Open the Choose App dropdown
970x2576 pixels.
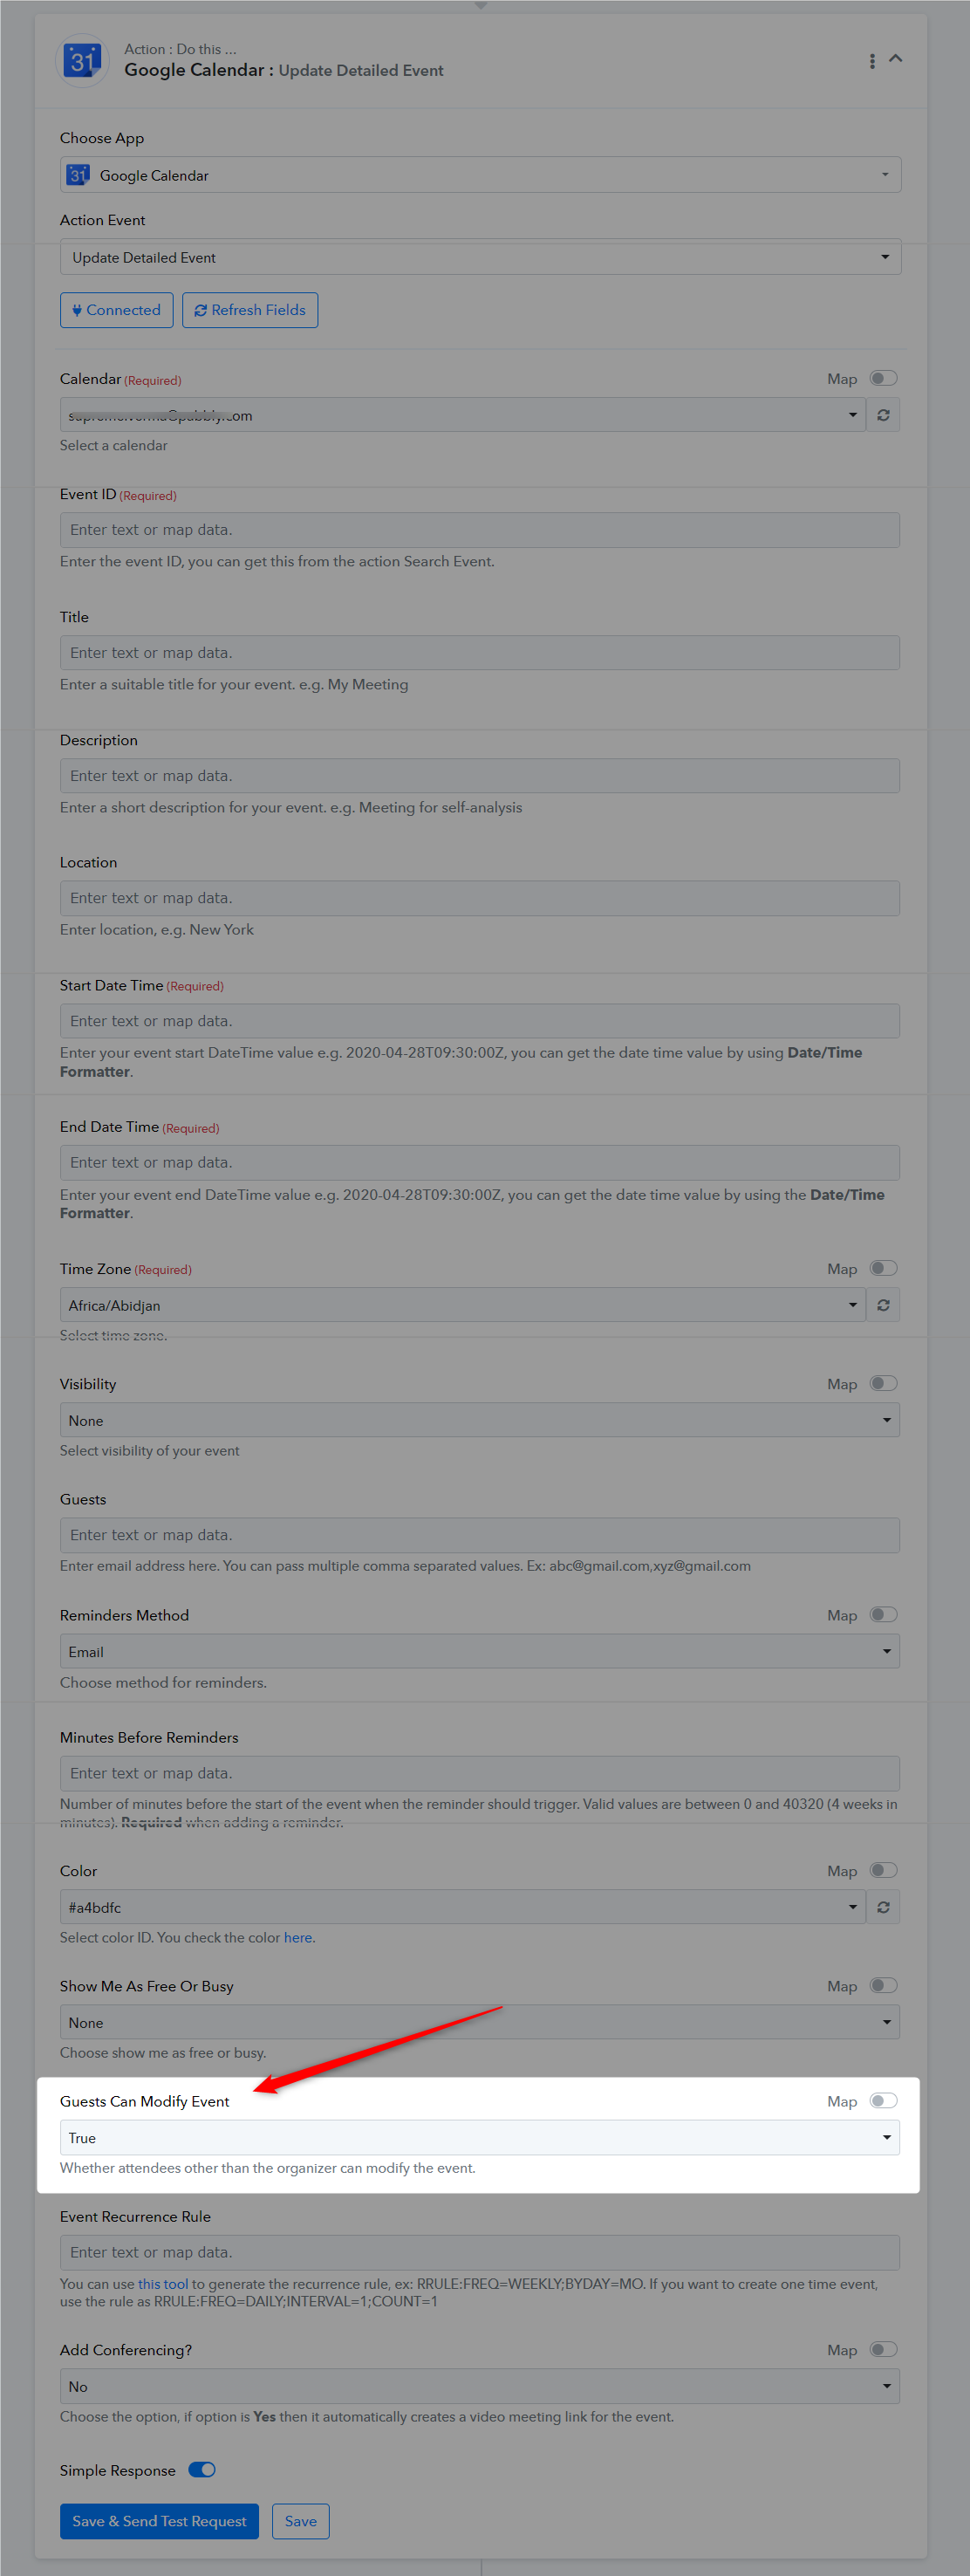(x=480, y=175)
